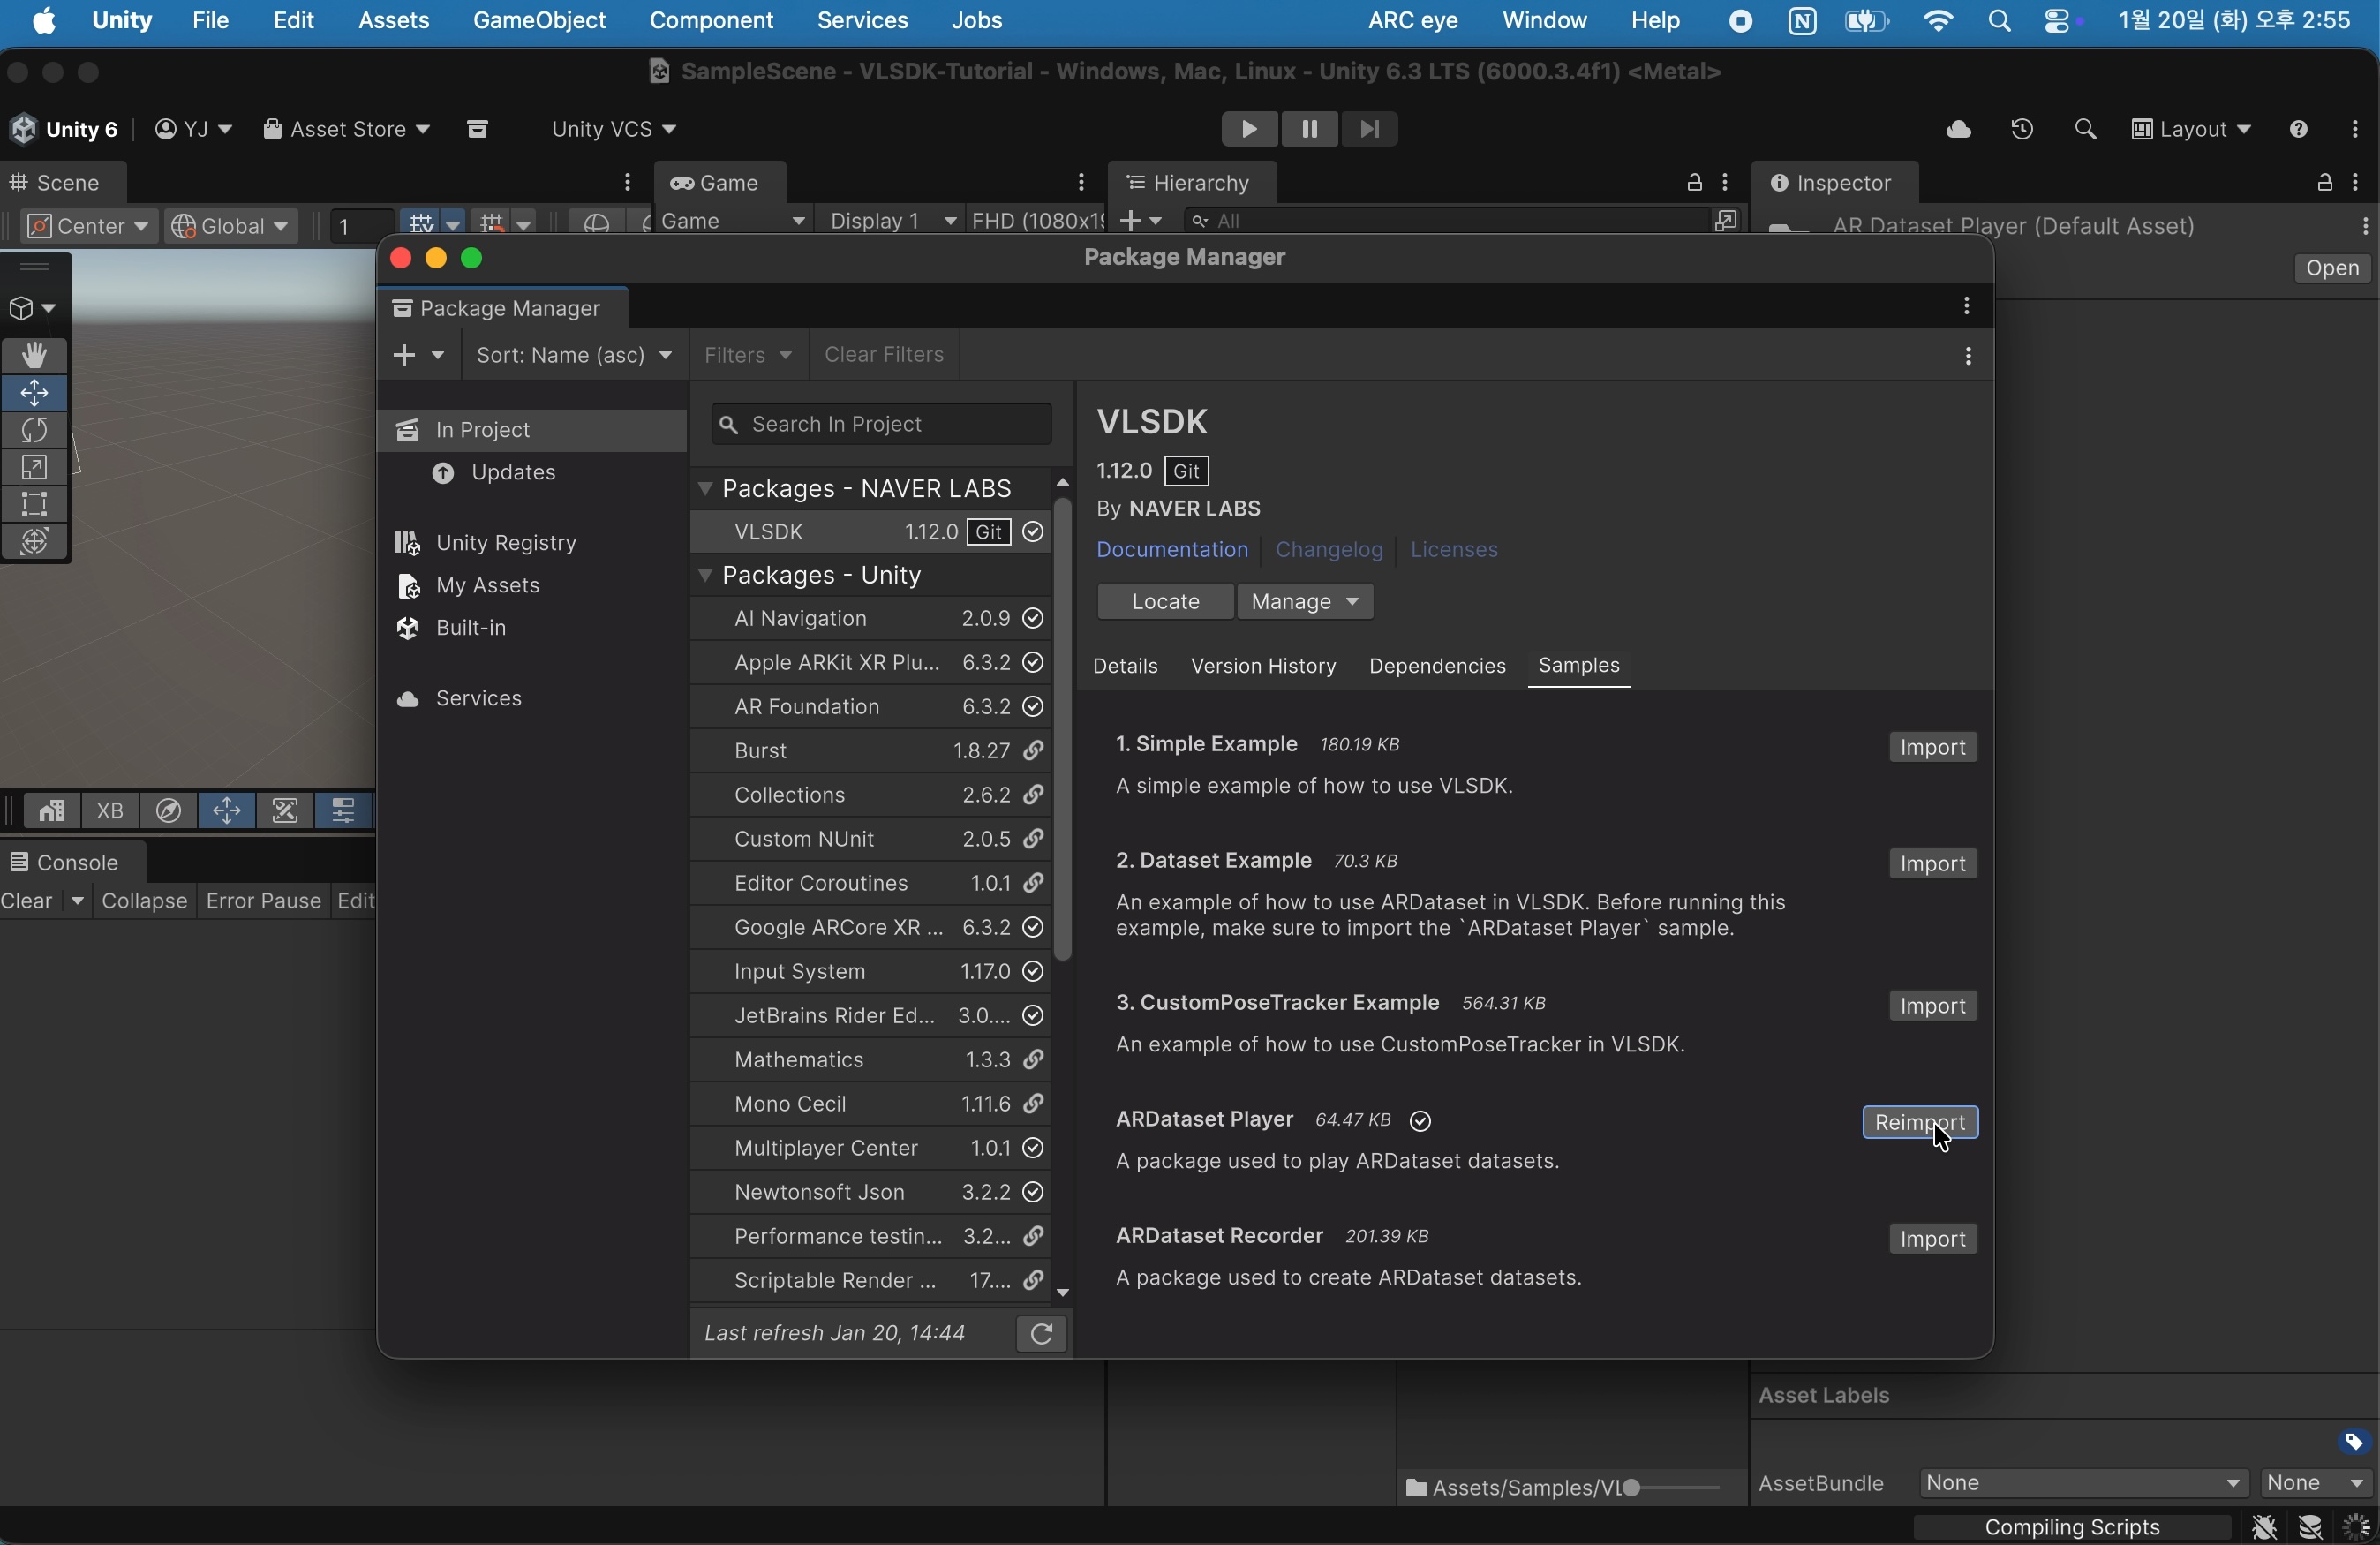The height and width of the screenshot is (1545, 2380).
Task: Toggle Collapse in Console panel
Action: (145, 902)
